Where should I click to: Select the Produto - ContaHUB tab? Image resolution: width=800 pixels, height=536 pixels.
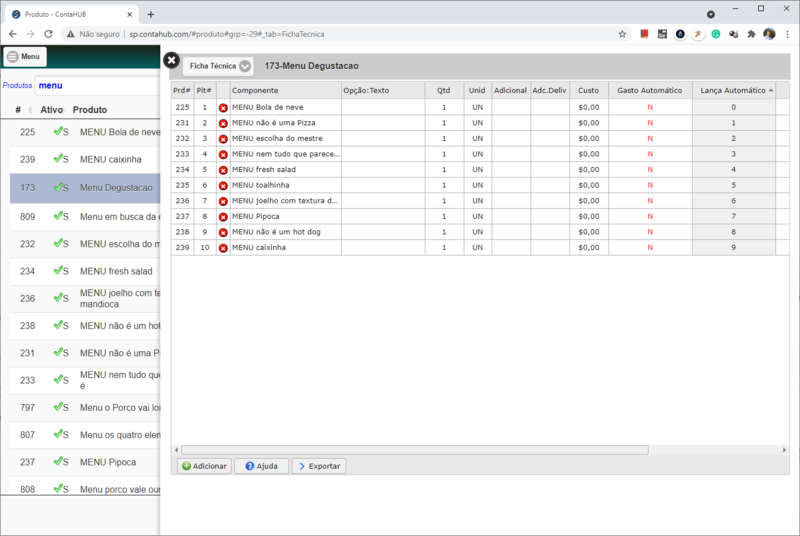pos(72,14)
